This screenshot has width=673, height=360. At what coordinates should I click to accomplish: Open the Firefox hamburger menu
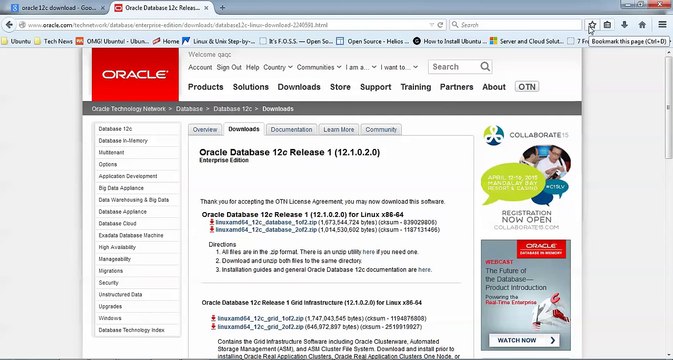(x=662, y=25)
